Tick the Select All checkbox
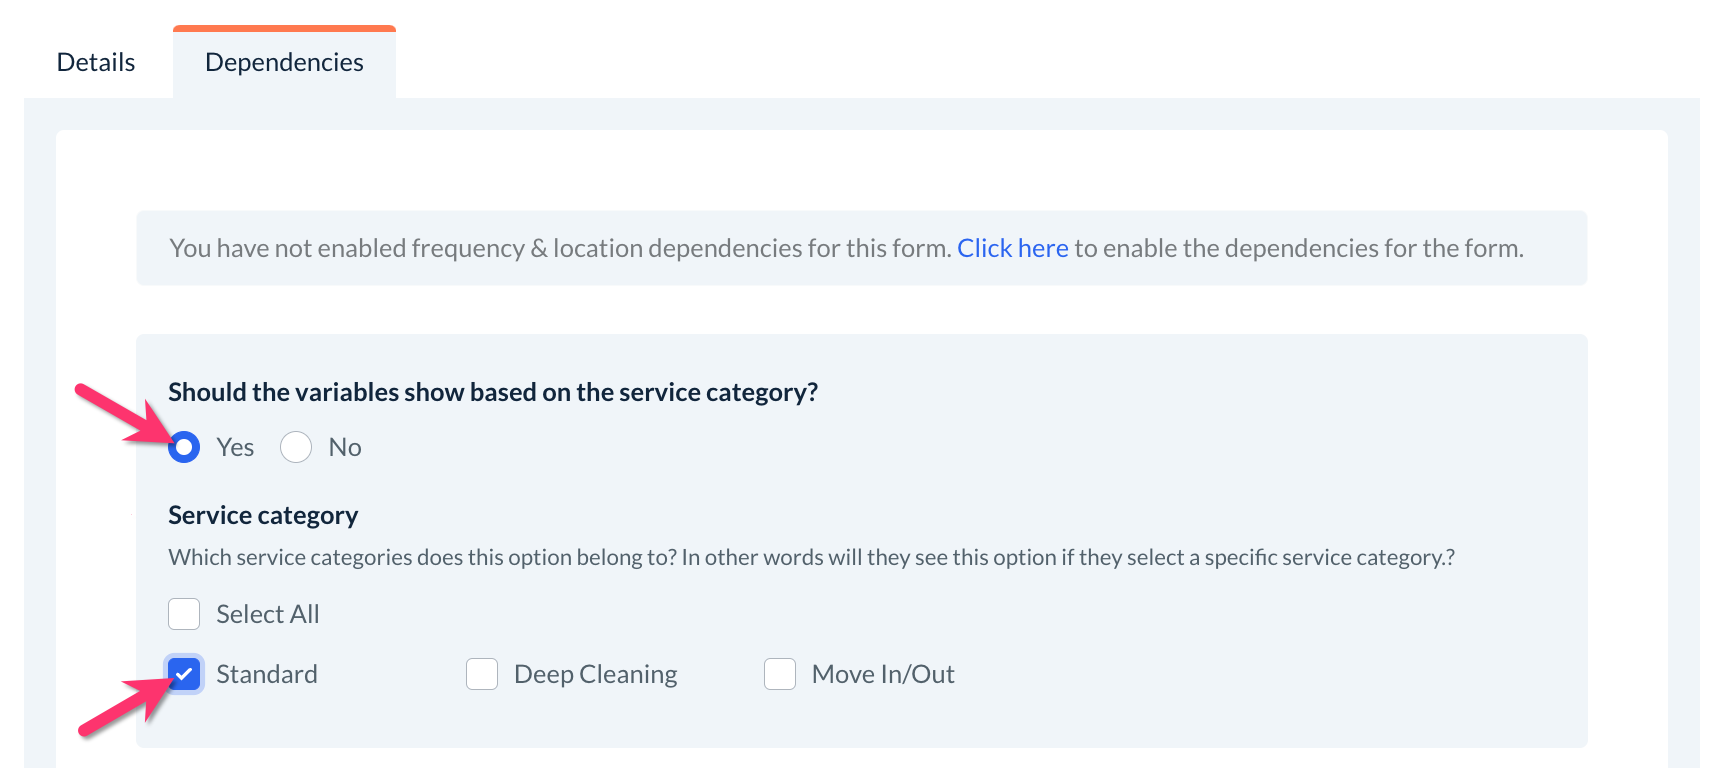This screenshot has height=768, width=1720. coord(184,614)
